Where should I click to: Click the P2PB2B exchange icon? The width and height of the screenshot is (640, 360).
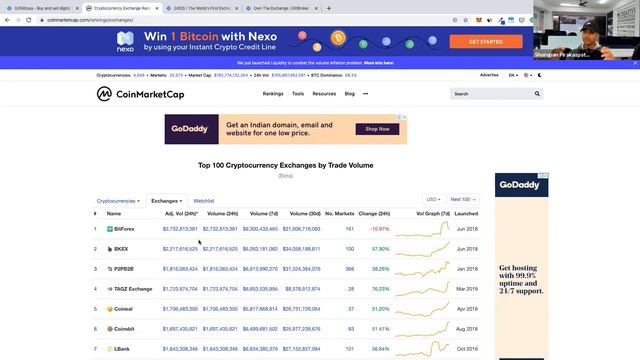point(110,269)
